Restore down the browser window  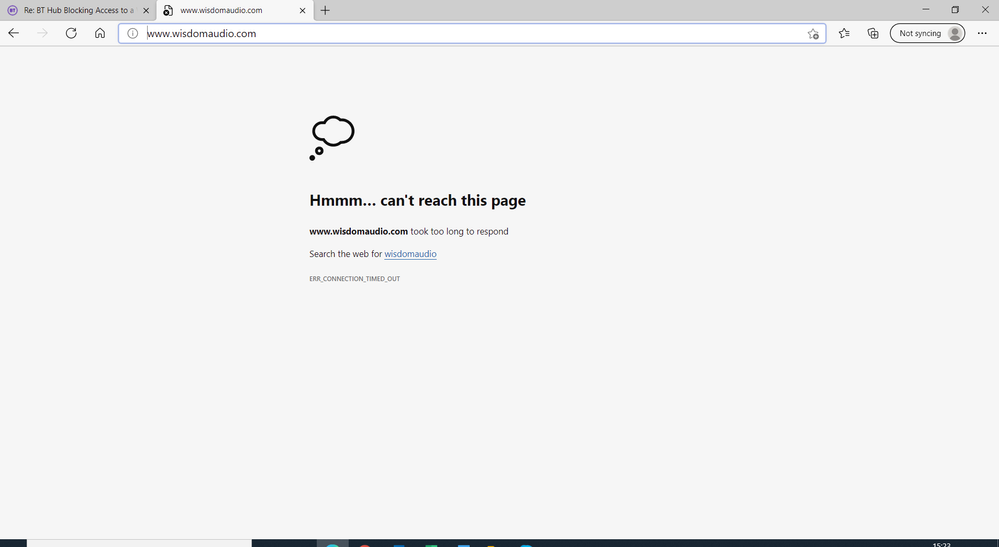click(x=955, y=10)
